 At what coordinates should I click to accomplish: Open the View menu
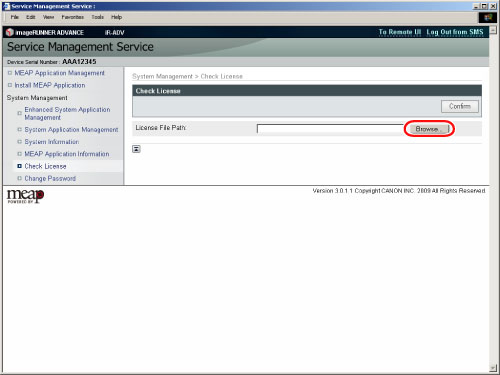pyautogui.click(x=48, y=17)
